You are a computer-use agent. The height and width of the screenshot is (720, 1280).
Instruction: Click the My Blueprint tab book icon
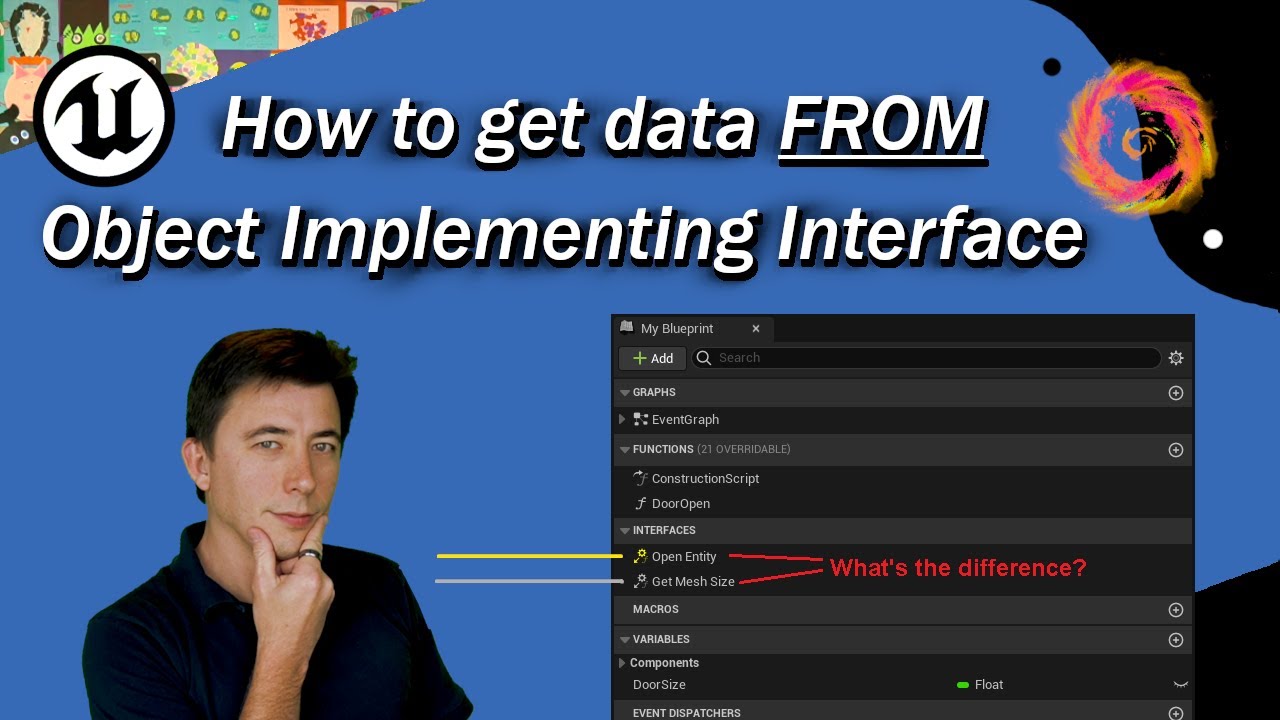[x=627, y=327]
